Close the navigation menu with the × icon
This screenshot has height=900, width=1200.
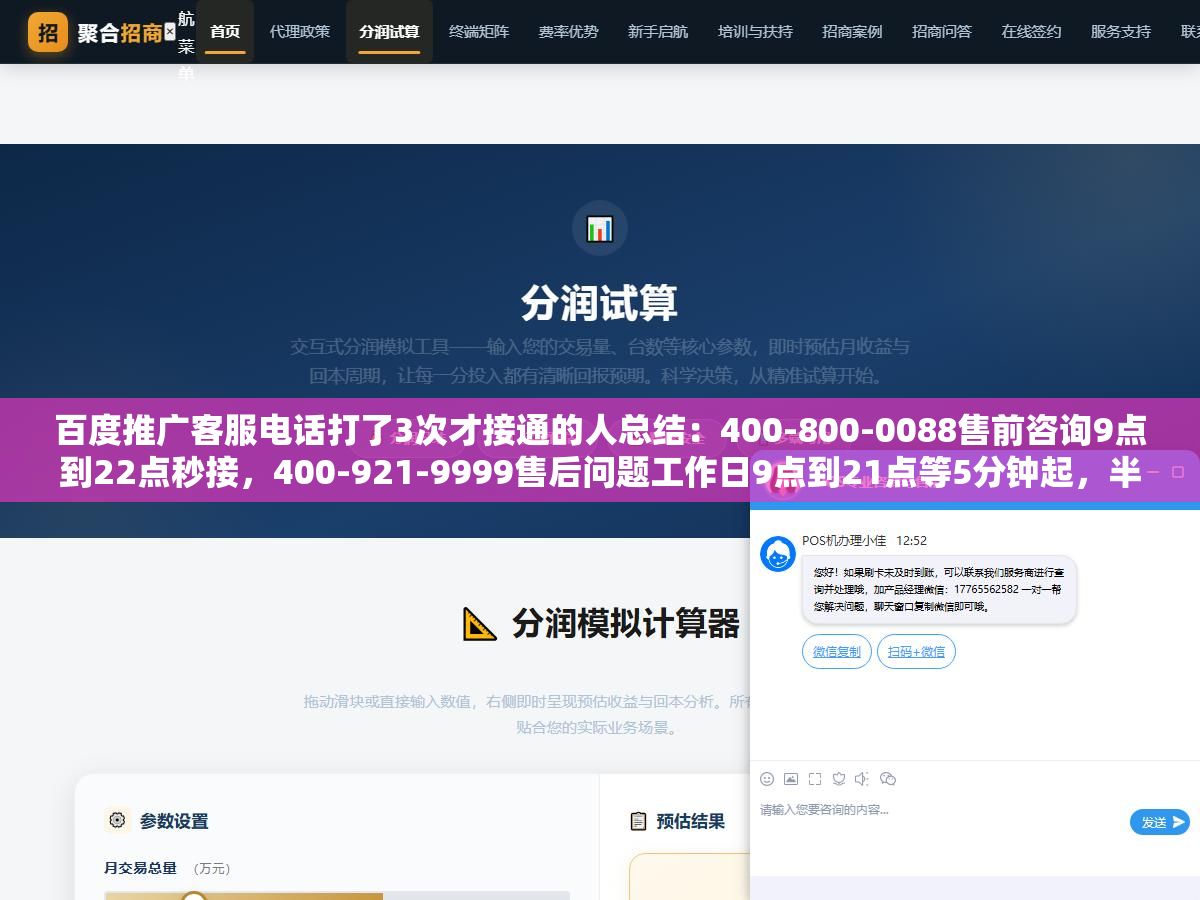pyautogui.click(x=170, y=32)
